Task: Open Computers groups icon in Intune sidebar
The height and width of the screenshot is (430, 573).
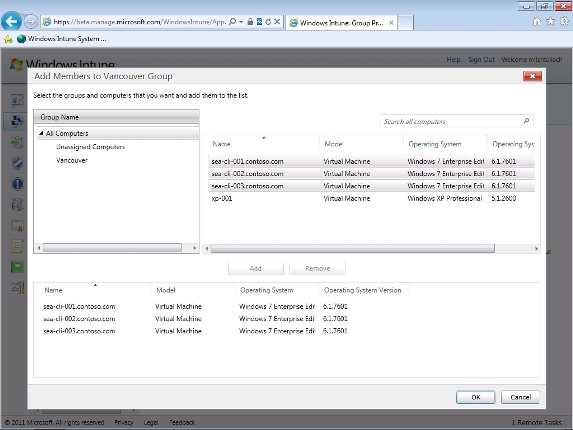Action: point(17,121)
